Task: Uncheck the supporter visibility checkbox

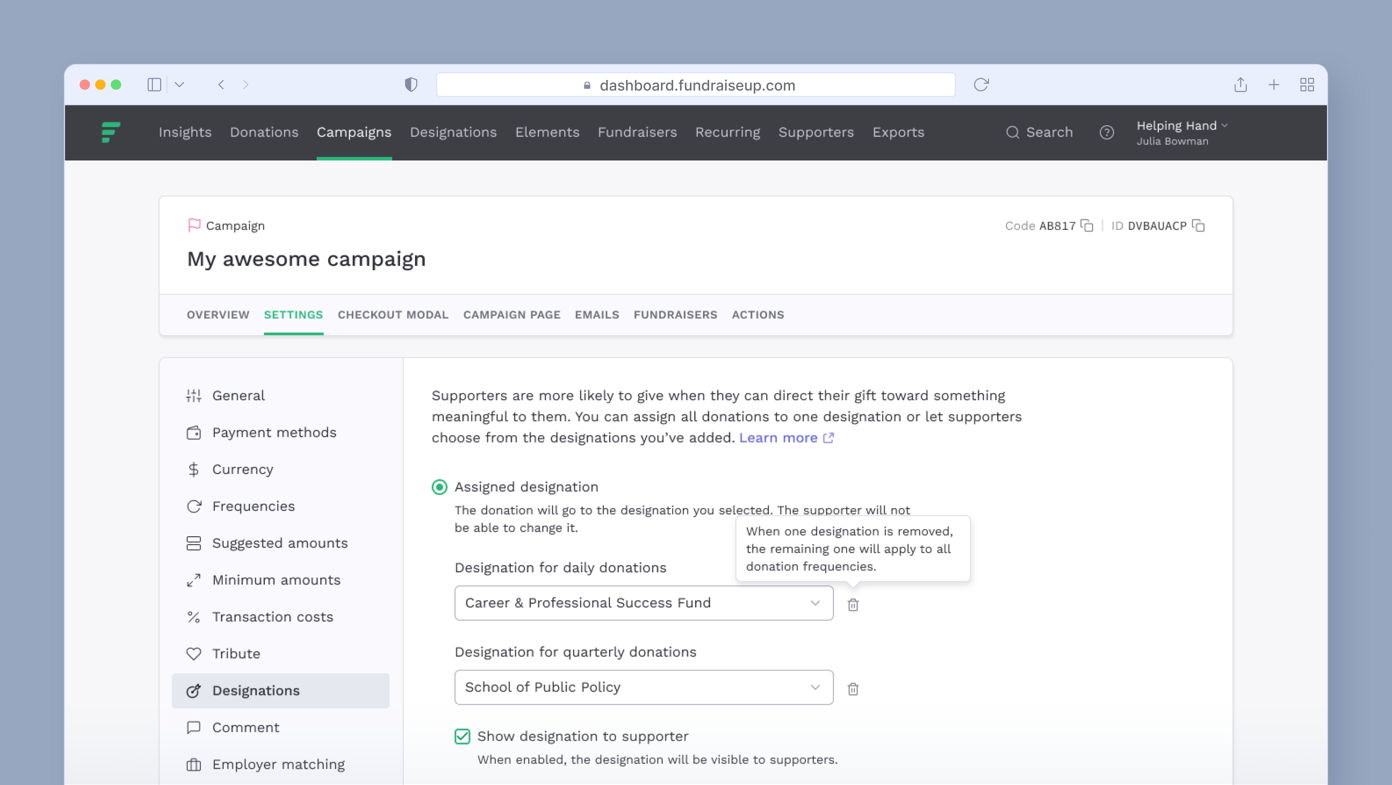Action: pos(462,735)
